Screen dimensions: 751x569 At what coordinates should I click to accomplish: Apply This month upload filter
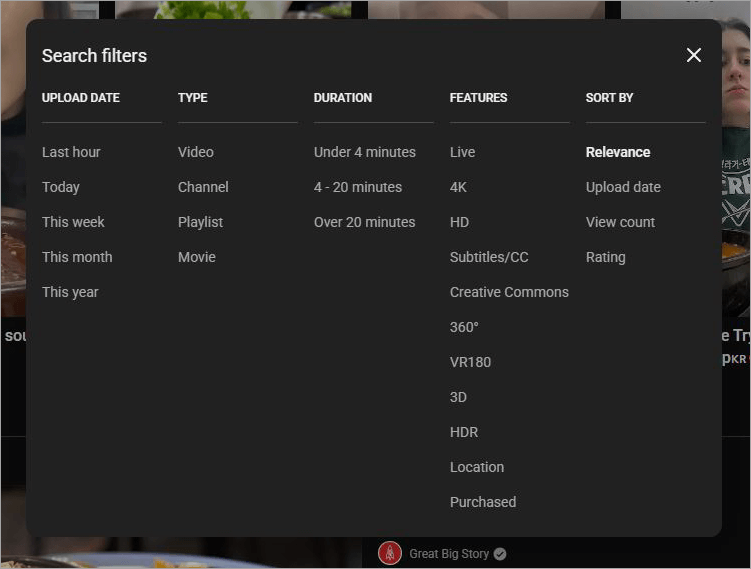(x=77, y=257)
